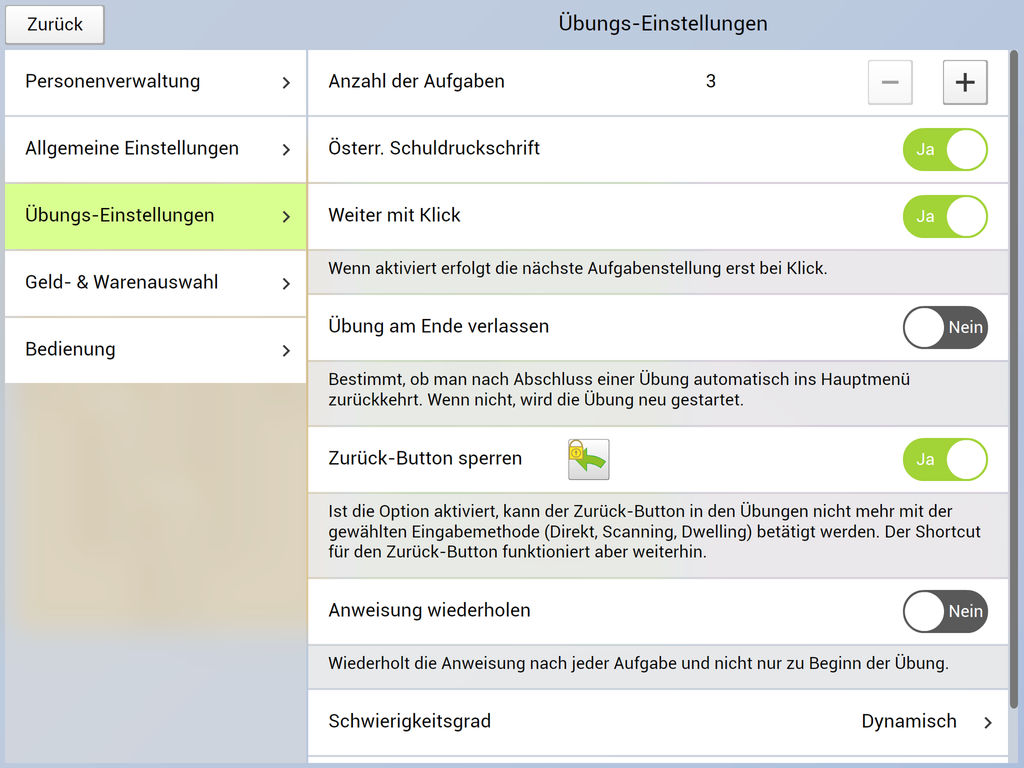1024x768 pixels.
Task: Enable Übung am Ende verlassen
Action: (944, 327)
